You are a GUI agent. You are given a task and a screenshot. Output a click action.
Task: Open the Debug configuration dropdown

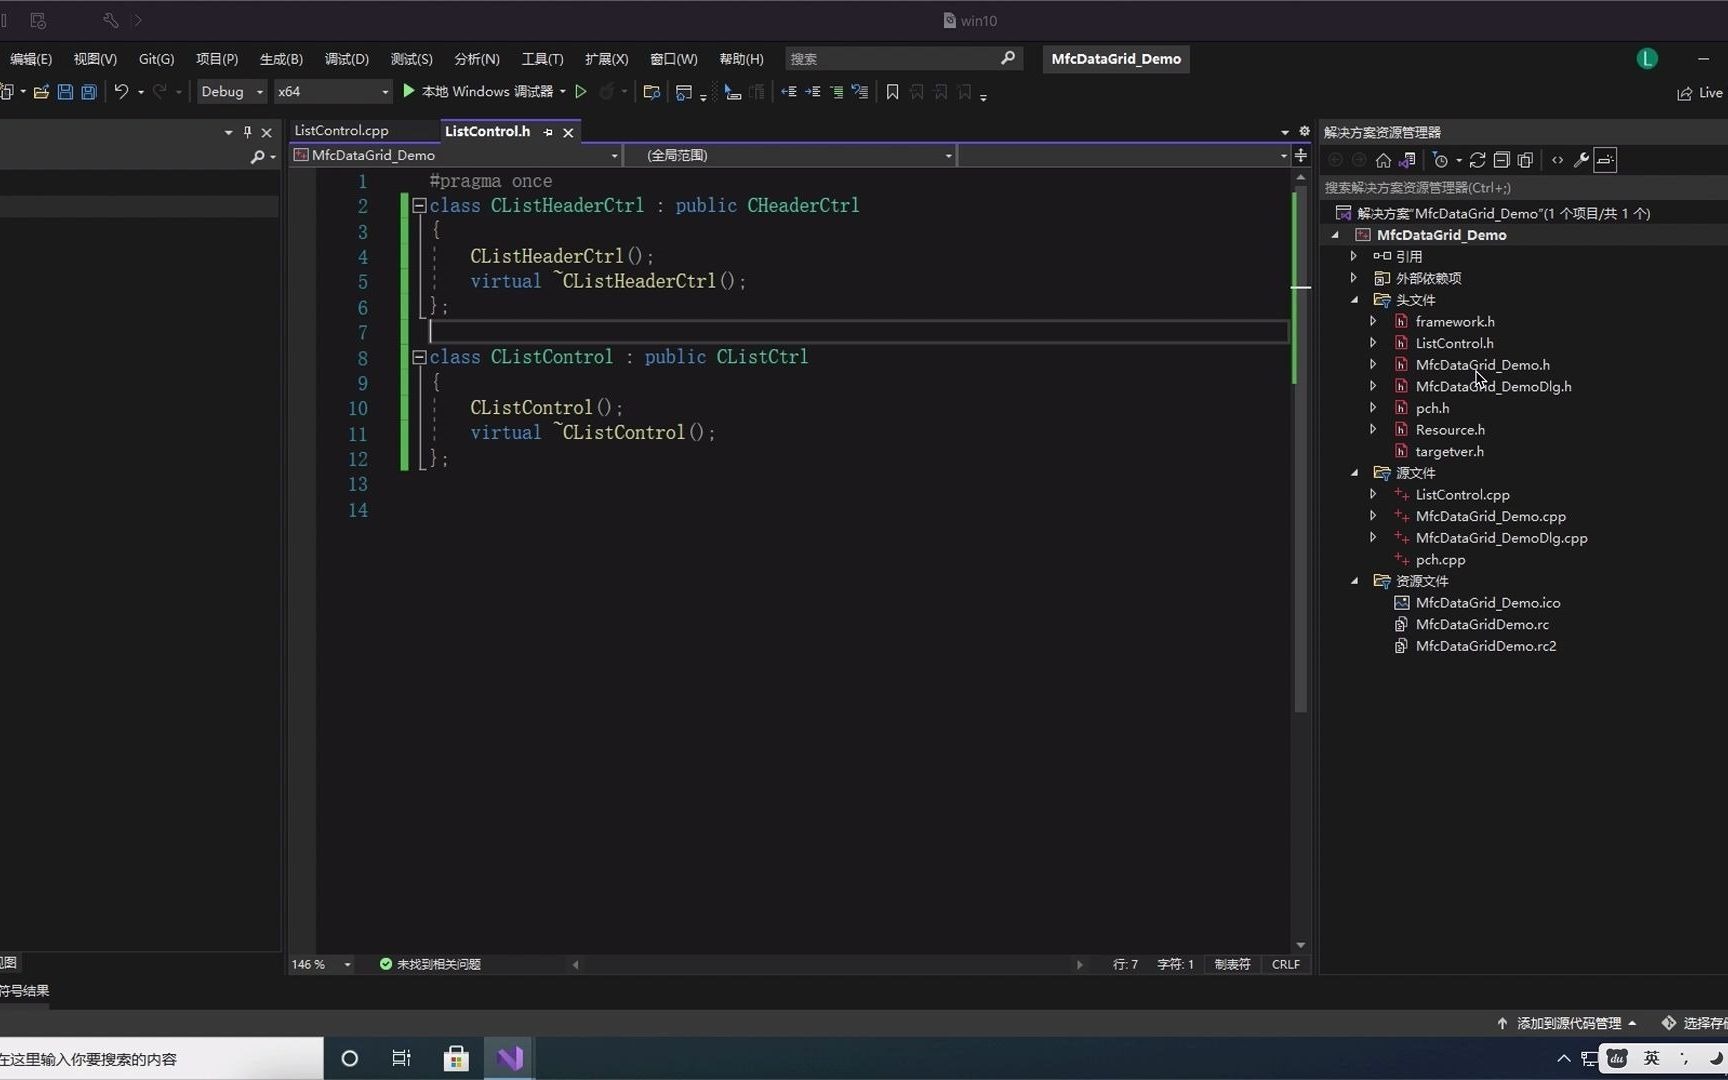tap(231, 92)
